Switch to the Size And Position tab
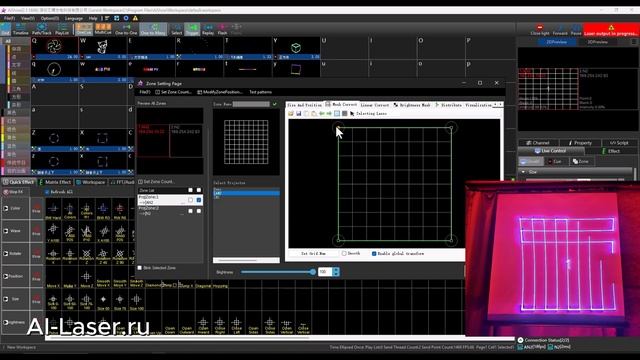Image resolution: width=640 pixels, height=360 pixels. pyautogui.click(x=304, y=105)
